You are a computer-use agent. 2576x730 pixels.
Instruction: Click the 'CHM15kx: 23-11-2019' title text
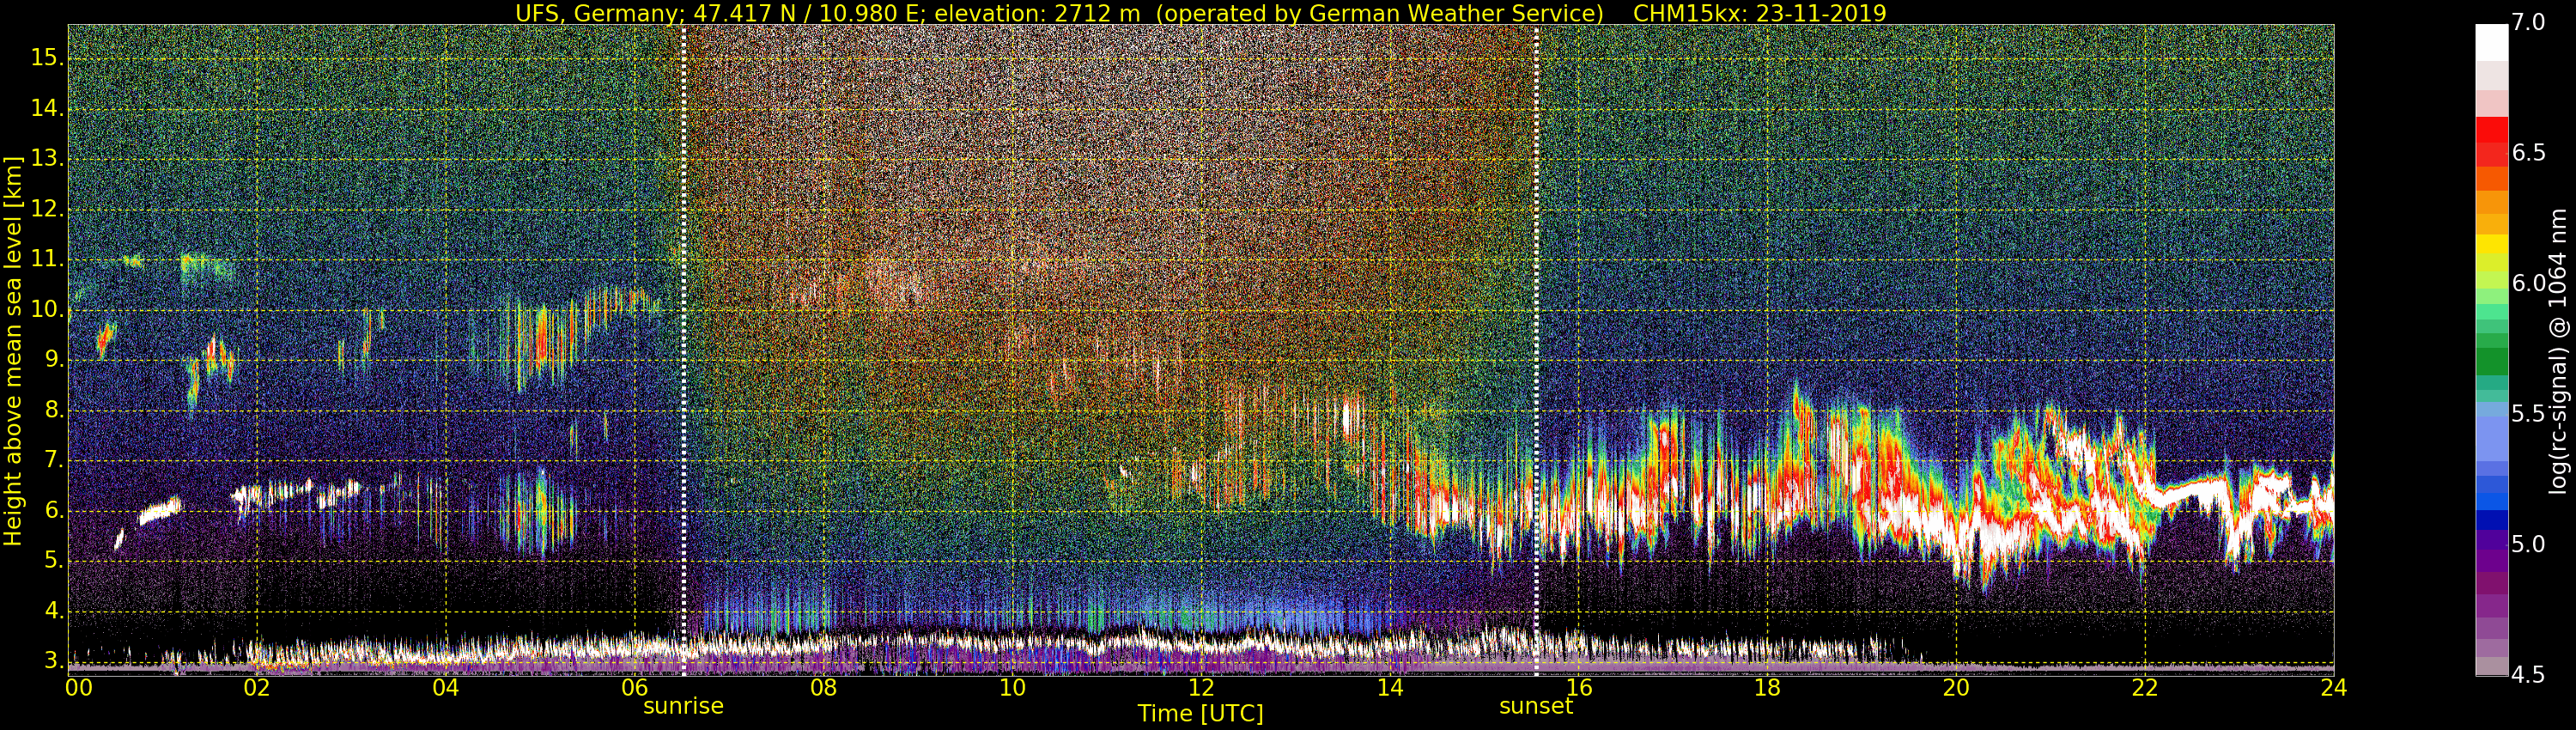pyautogui.click(x=1759, y=13)
